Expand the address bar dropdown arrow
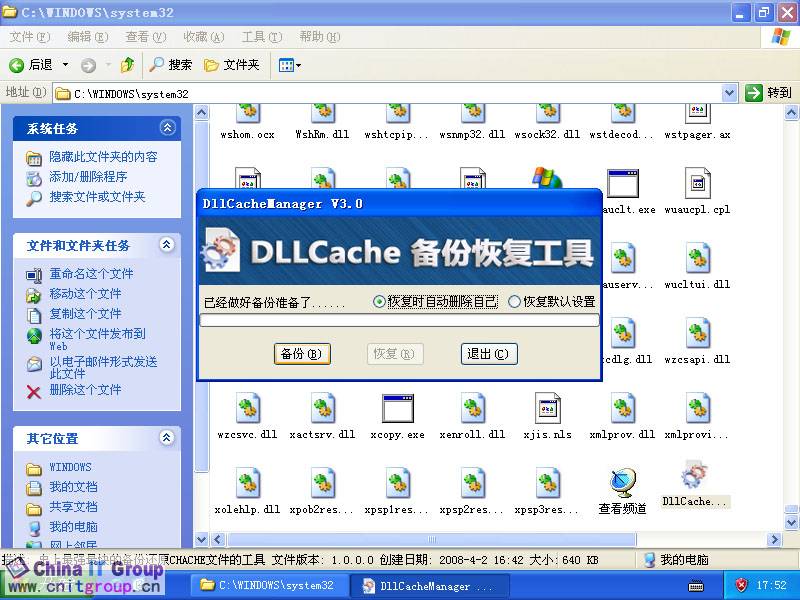This screenshot has width=800, height=600. [730, 93]
